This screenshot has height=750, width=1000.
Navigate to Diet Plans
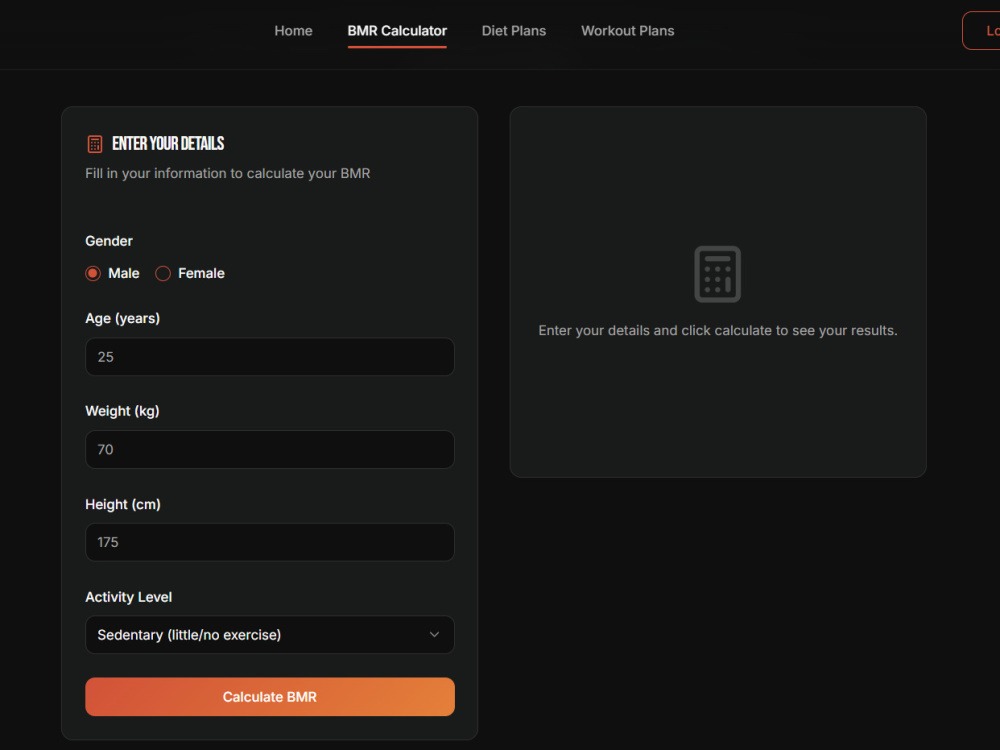513,31
